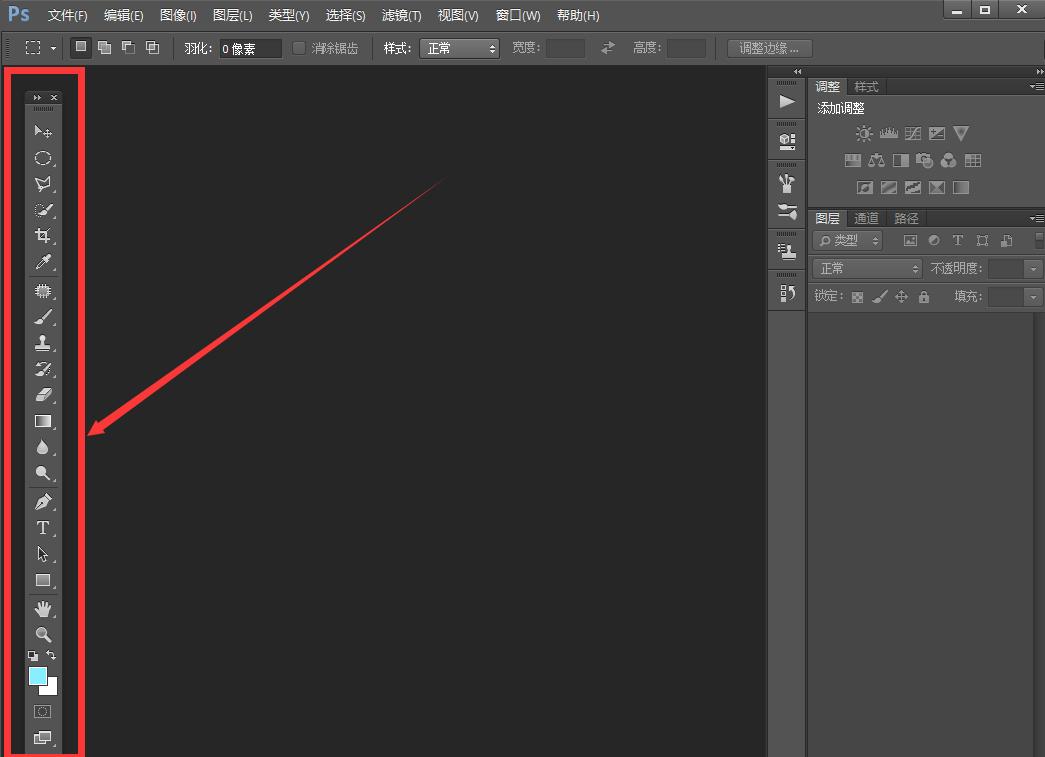This screenshot has width=1045, height=757.
Task: Select the Hand tool
Action: click(x=43, y=609)
